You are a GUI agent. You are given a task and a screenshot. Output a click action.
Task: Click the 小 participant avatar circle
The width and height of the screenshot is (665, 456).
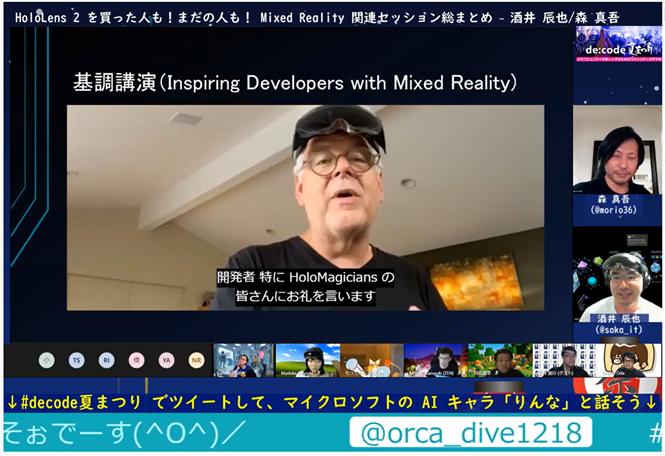tap(47, 361)
